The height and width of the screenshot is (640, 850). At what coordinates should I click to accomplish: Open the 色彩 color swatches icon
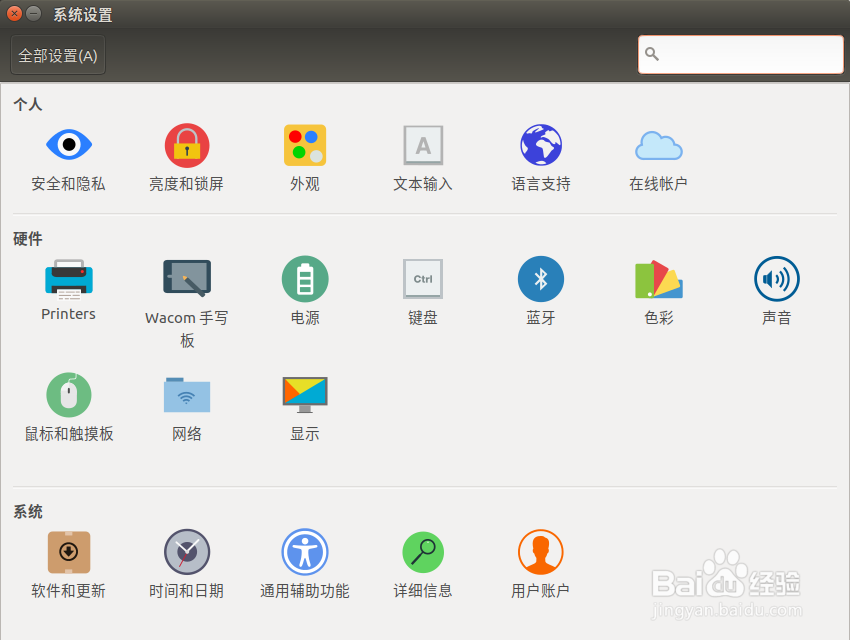click(659, 279)
